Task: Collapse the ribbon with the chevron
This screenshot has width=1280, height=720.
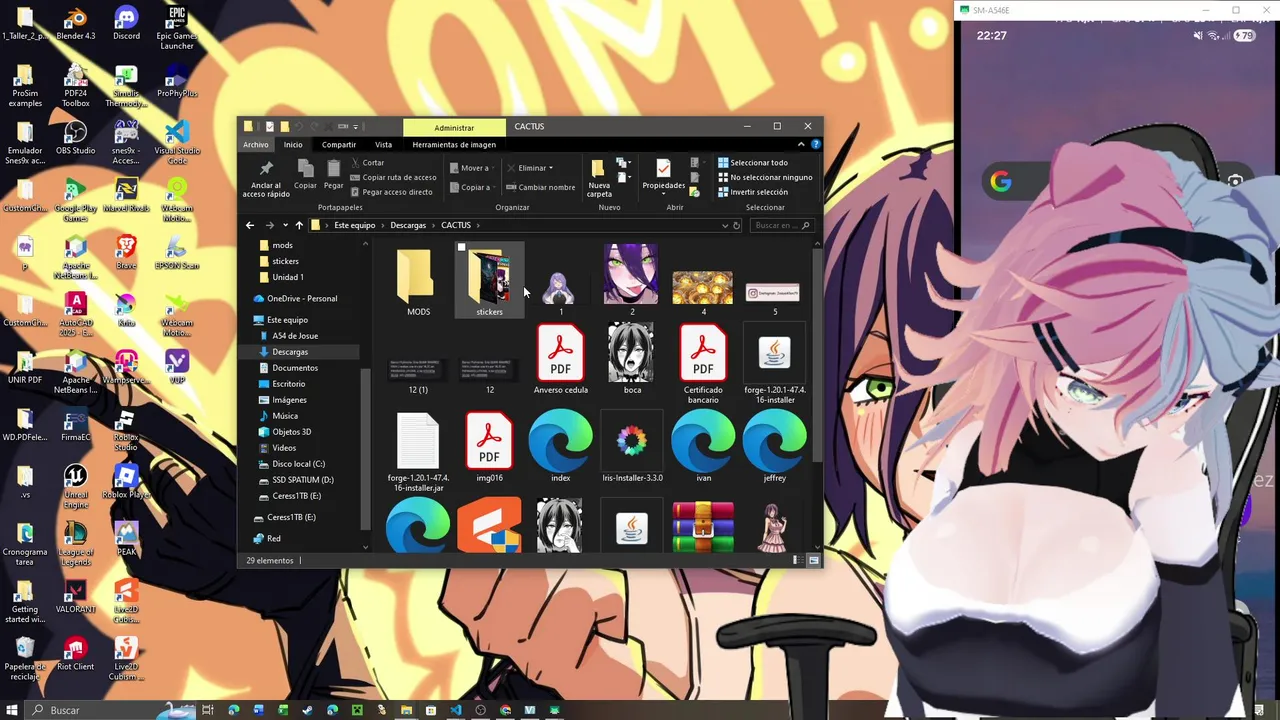Action: (x=801, y=144)
